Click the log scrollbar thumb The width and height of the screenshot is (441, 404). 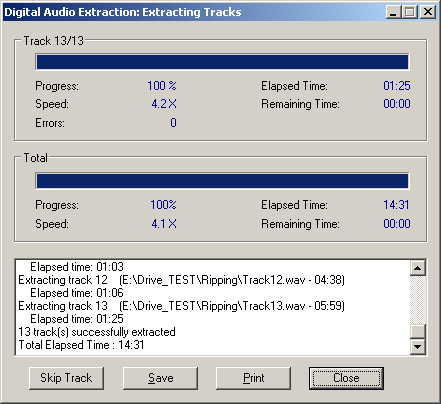point(418,331)
